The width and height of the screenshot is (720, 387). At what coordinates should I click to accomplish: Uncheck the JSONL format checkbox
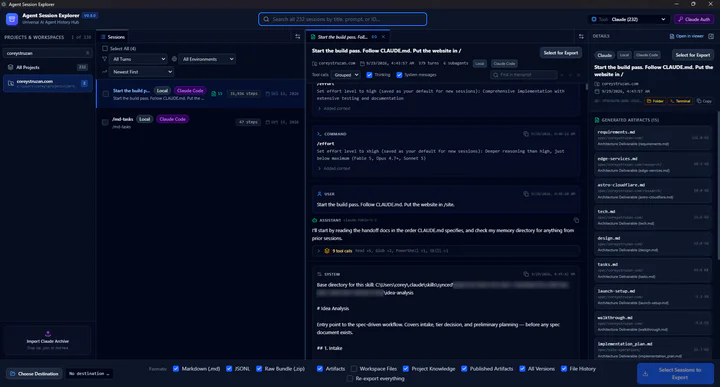tap(229, 369)
